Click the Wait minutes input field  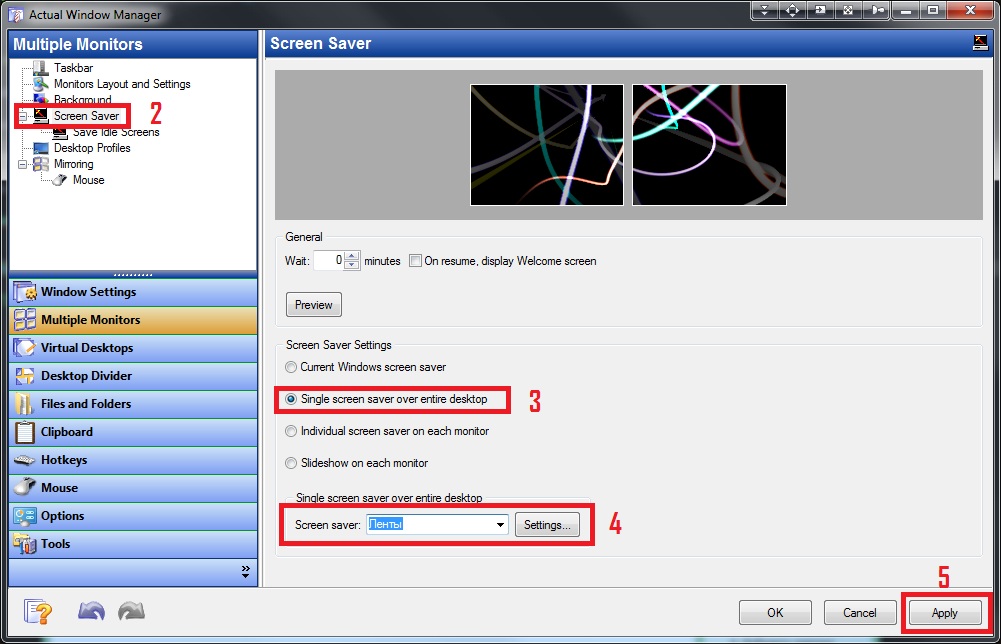tap(329, 260)
